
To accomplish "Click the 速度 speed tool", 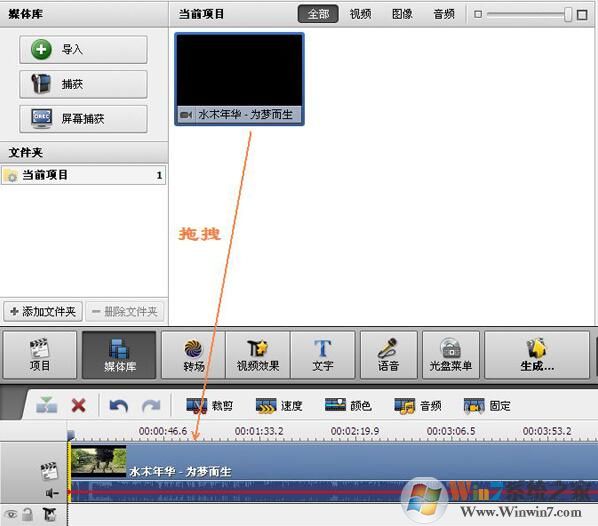I will pyautogui.click(x=279, y=406).
